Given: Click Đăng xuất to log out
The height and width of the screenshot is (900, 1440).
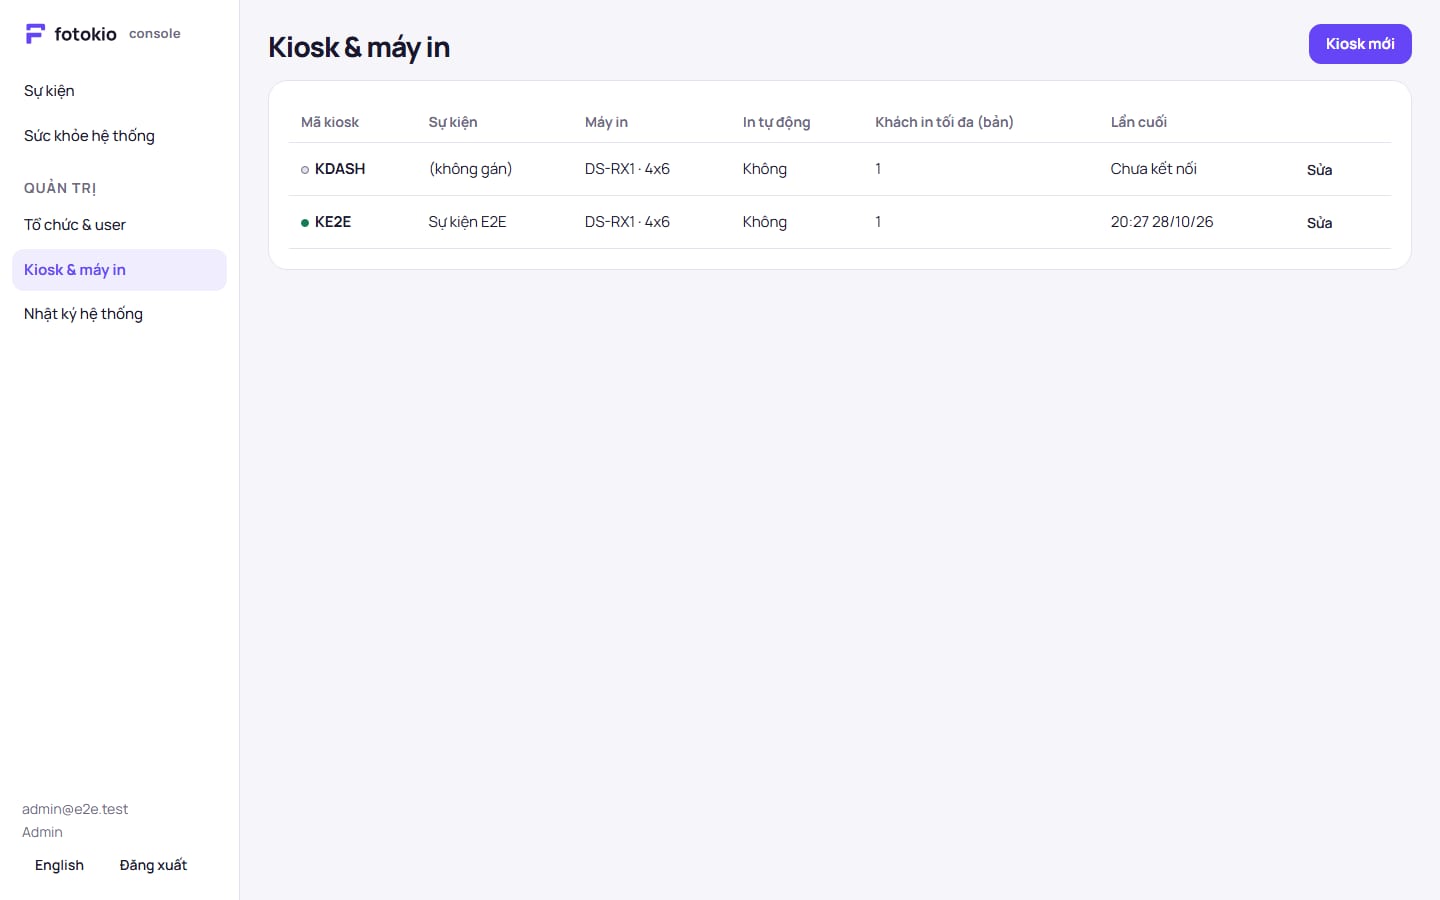Looking at the screenshot, I should [153, 866].
